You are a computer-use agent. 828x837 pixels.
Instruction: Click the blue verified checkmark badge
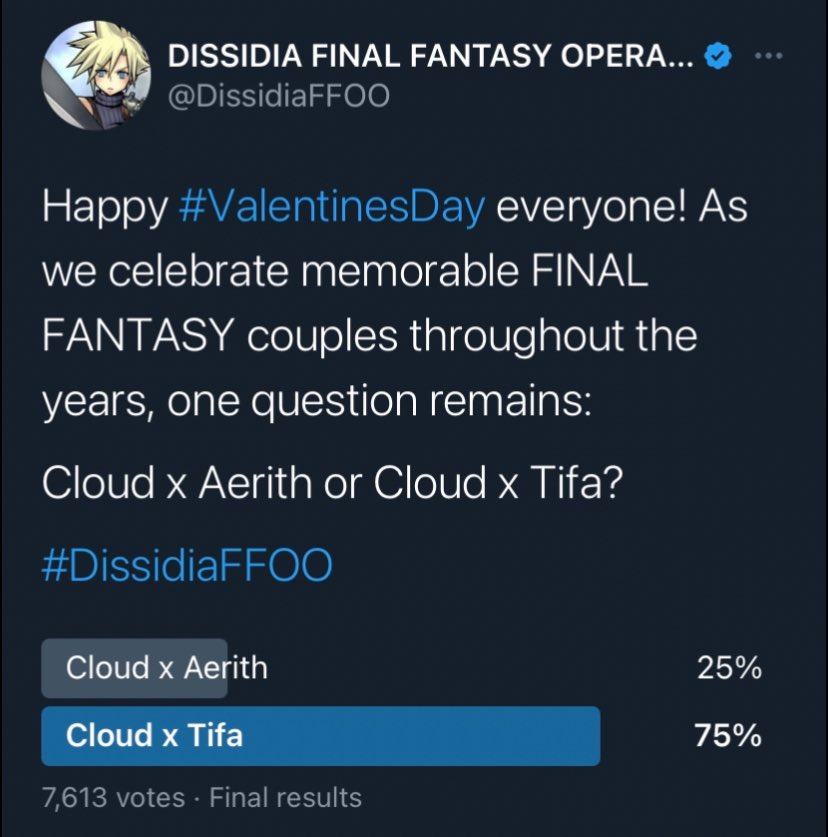point(719,56)
